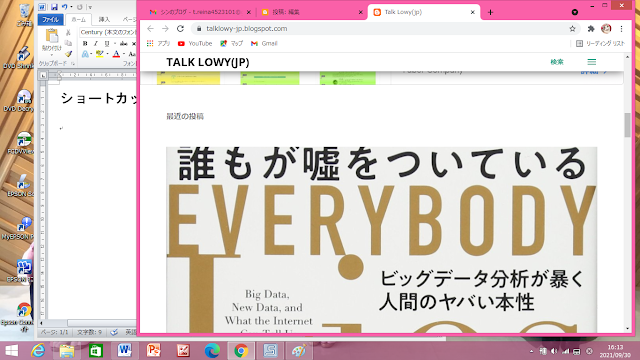Open the YouTube bookmark
This screenshot has height=360, width=640.
click(x=195, y=43)
